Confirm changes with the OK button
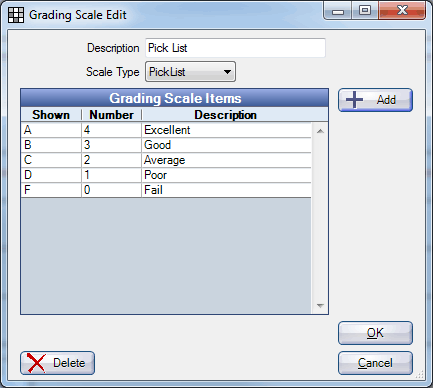 coord(375,333)
